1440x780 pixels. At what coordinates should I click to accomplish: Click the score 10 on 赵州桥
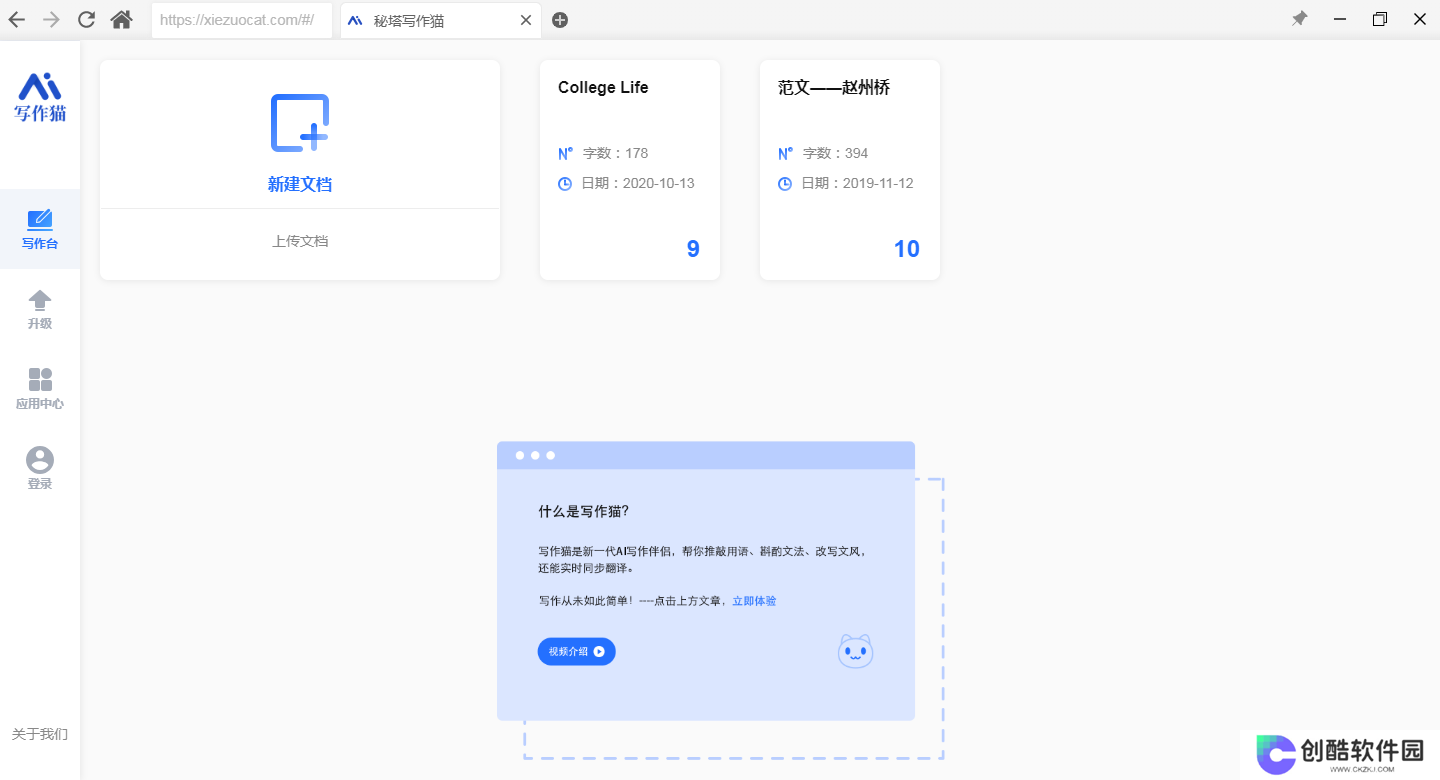907,249
